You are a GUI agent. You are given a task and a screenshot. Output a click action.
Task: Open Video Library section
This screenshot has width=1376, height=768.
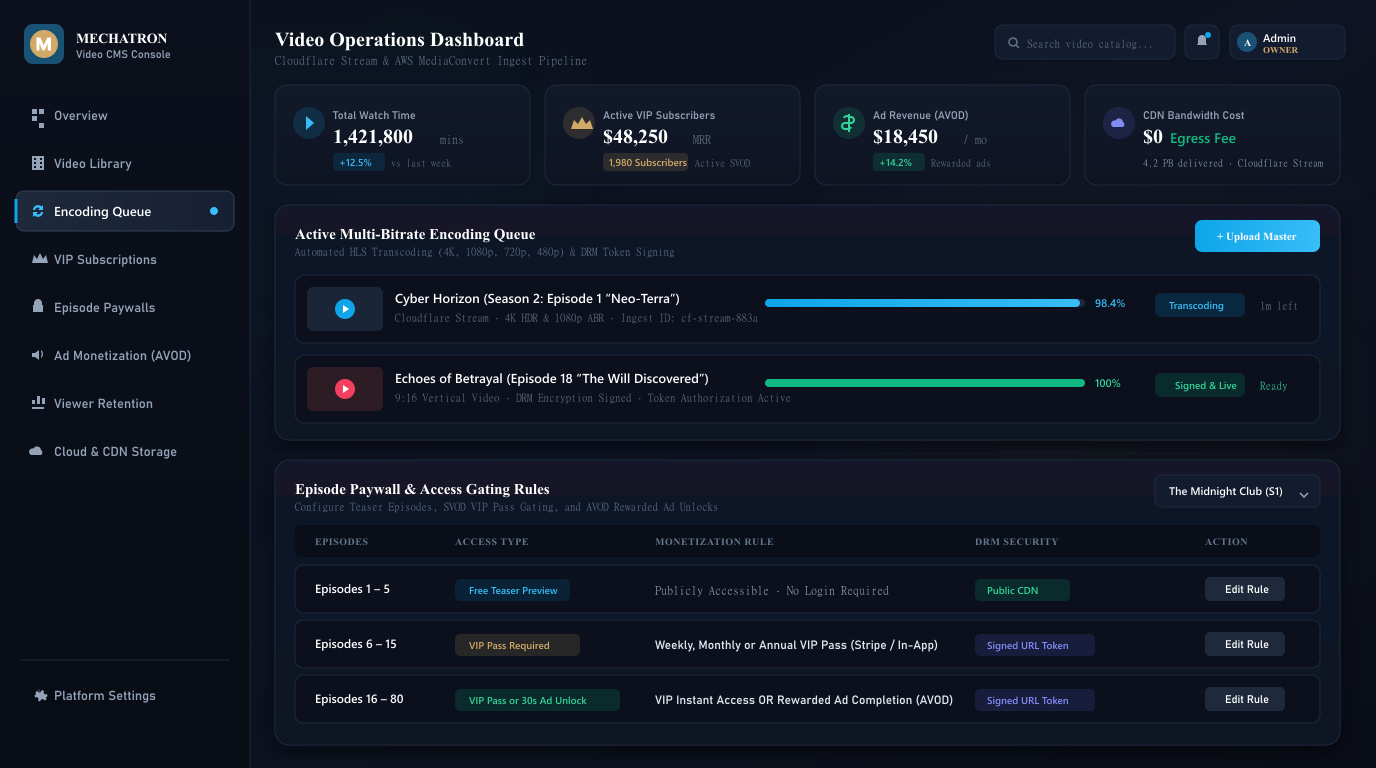click(x=125, y=163)
